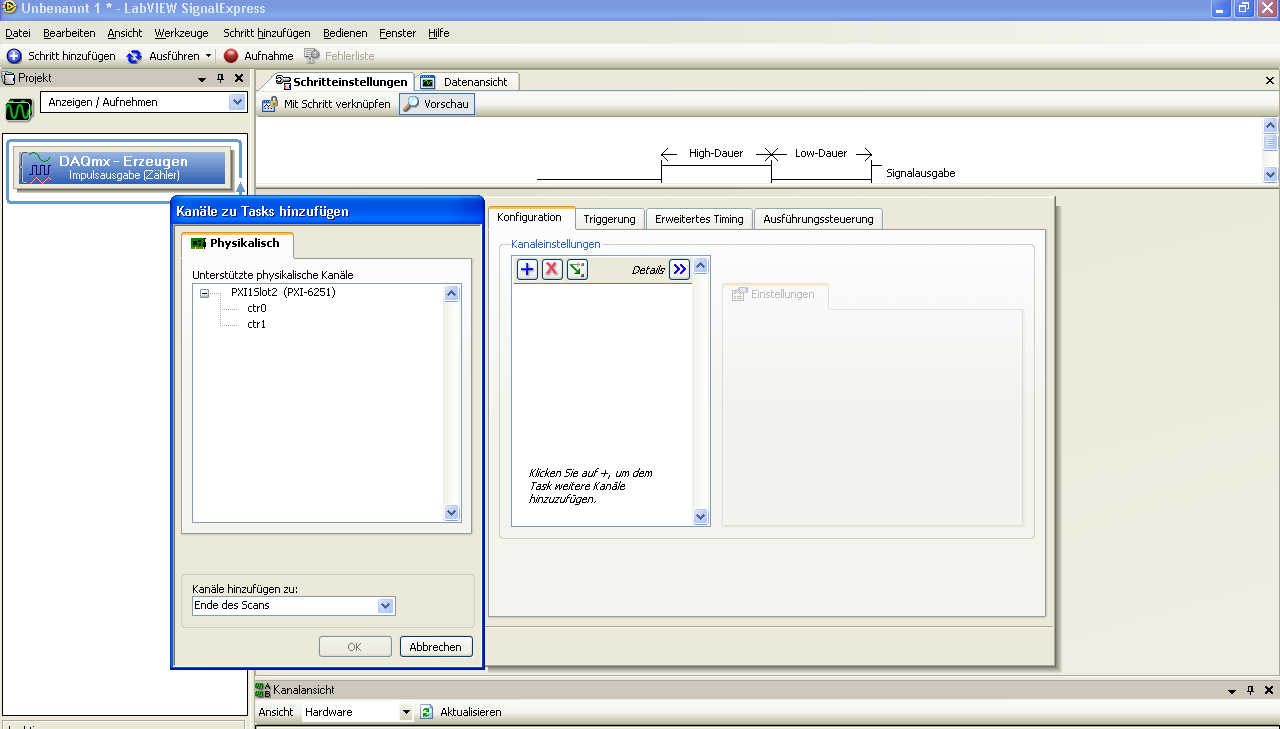Viewport: 1280px width, 729px height.
Task: Select the Physikalisch tab in the dialog
Action: coord(237,244)
